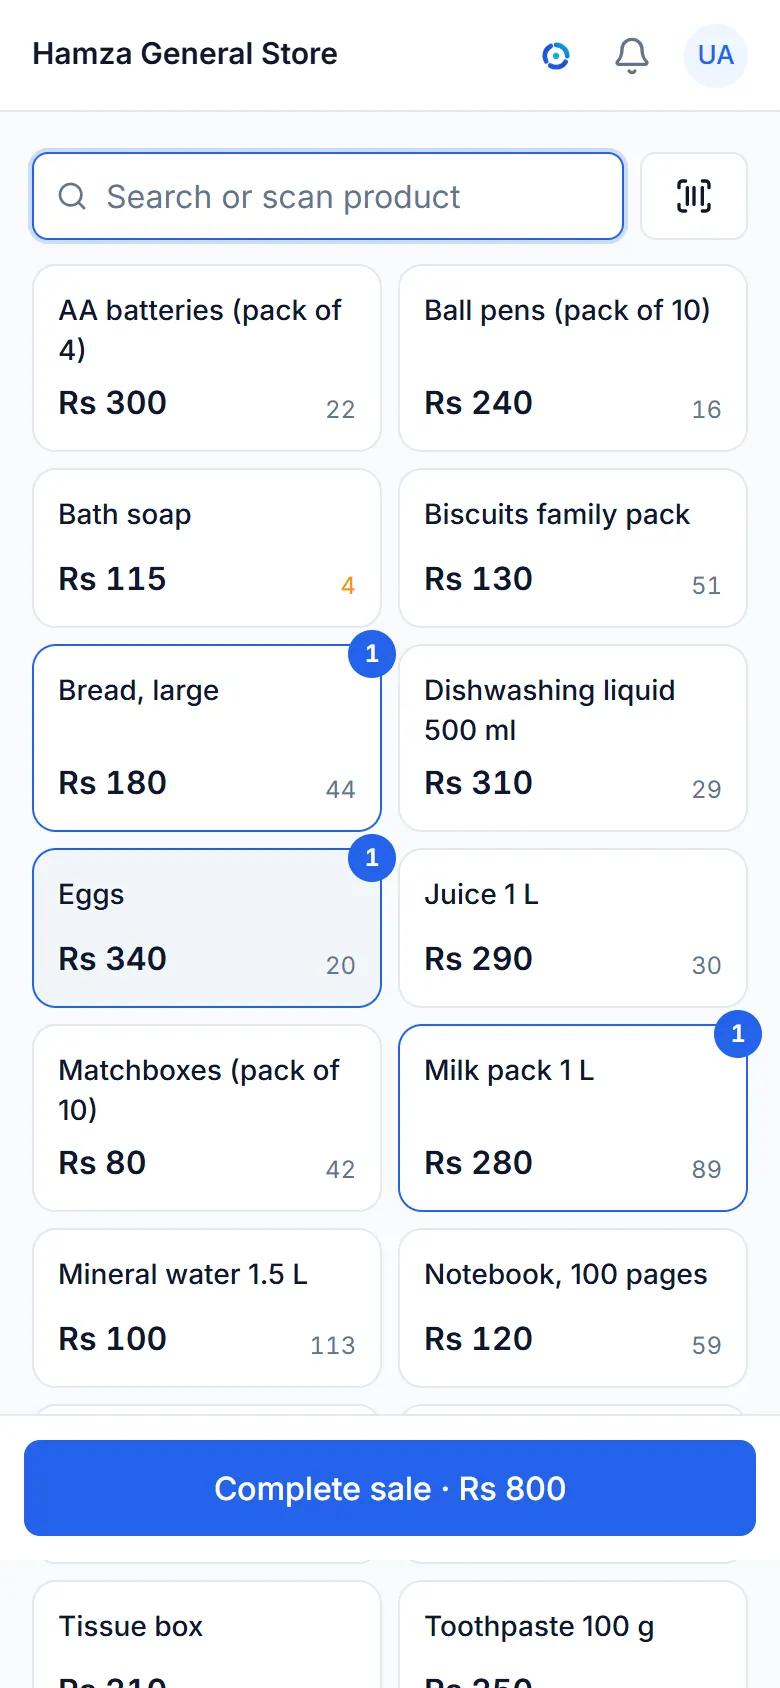This screenshot has height=1688, width=780.
Task: Open the UA user avatar menu
Action: click(x=716, y=56)
